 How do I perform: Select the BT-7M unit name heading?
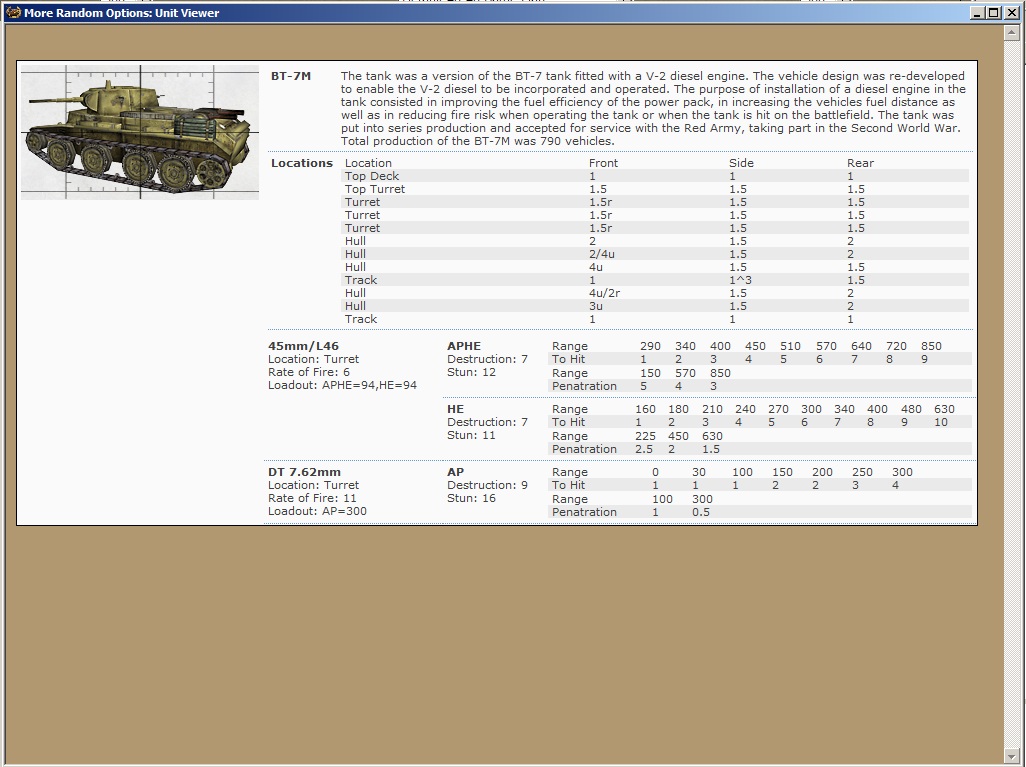click(x=291, y=76)
